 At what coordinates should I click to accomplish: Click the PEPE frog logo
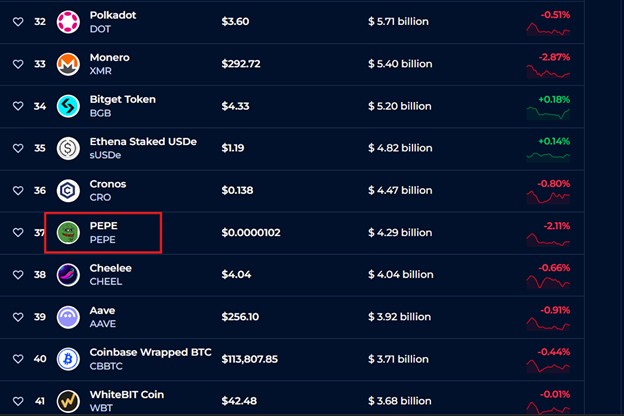pos(68,232)
